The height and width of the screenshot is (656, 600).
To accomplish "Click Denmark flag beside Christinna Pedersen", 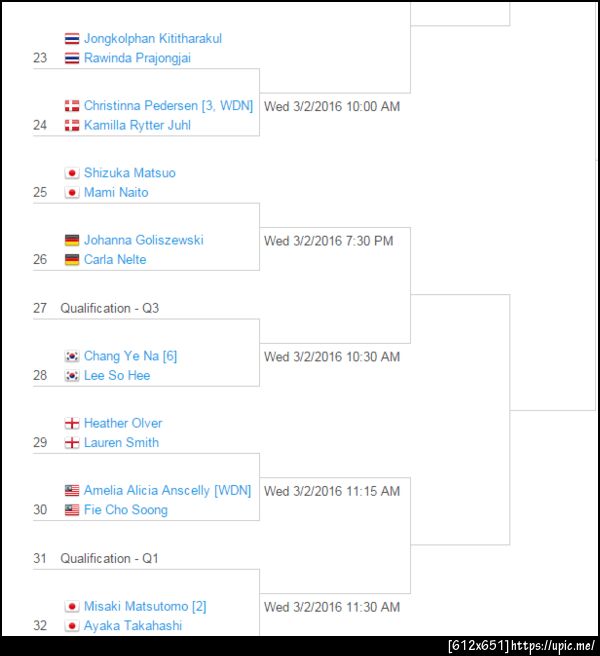I will pyautogui.click(x=72, y=106).
